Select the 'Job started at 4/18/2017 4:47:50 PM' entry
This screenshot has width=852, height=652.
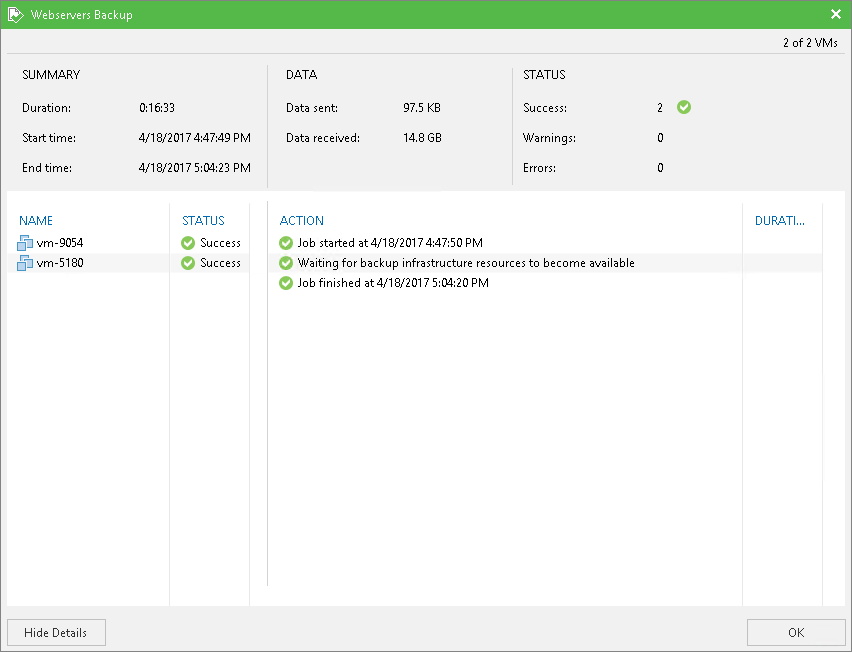pyautogui.click(x=390, y=243)
